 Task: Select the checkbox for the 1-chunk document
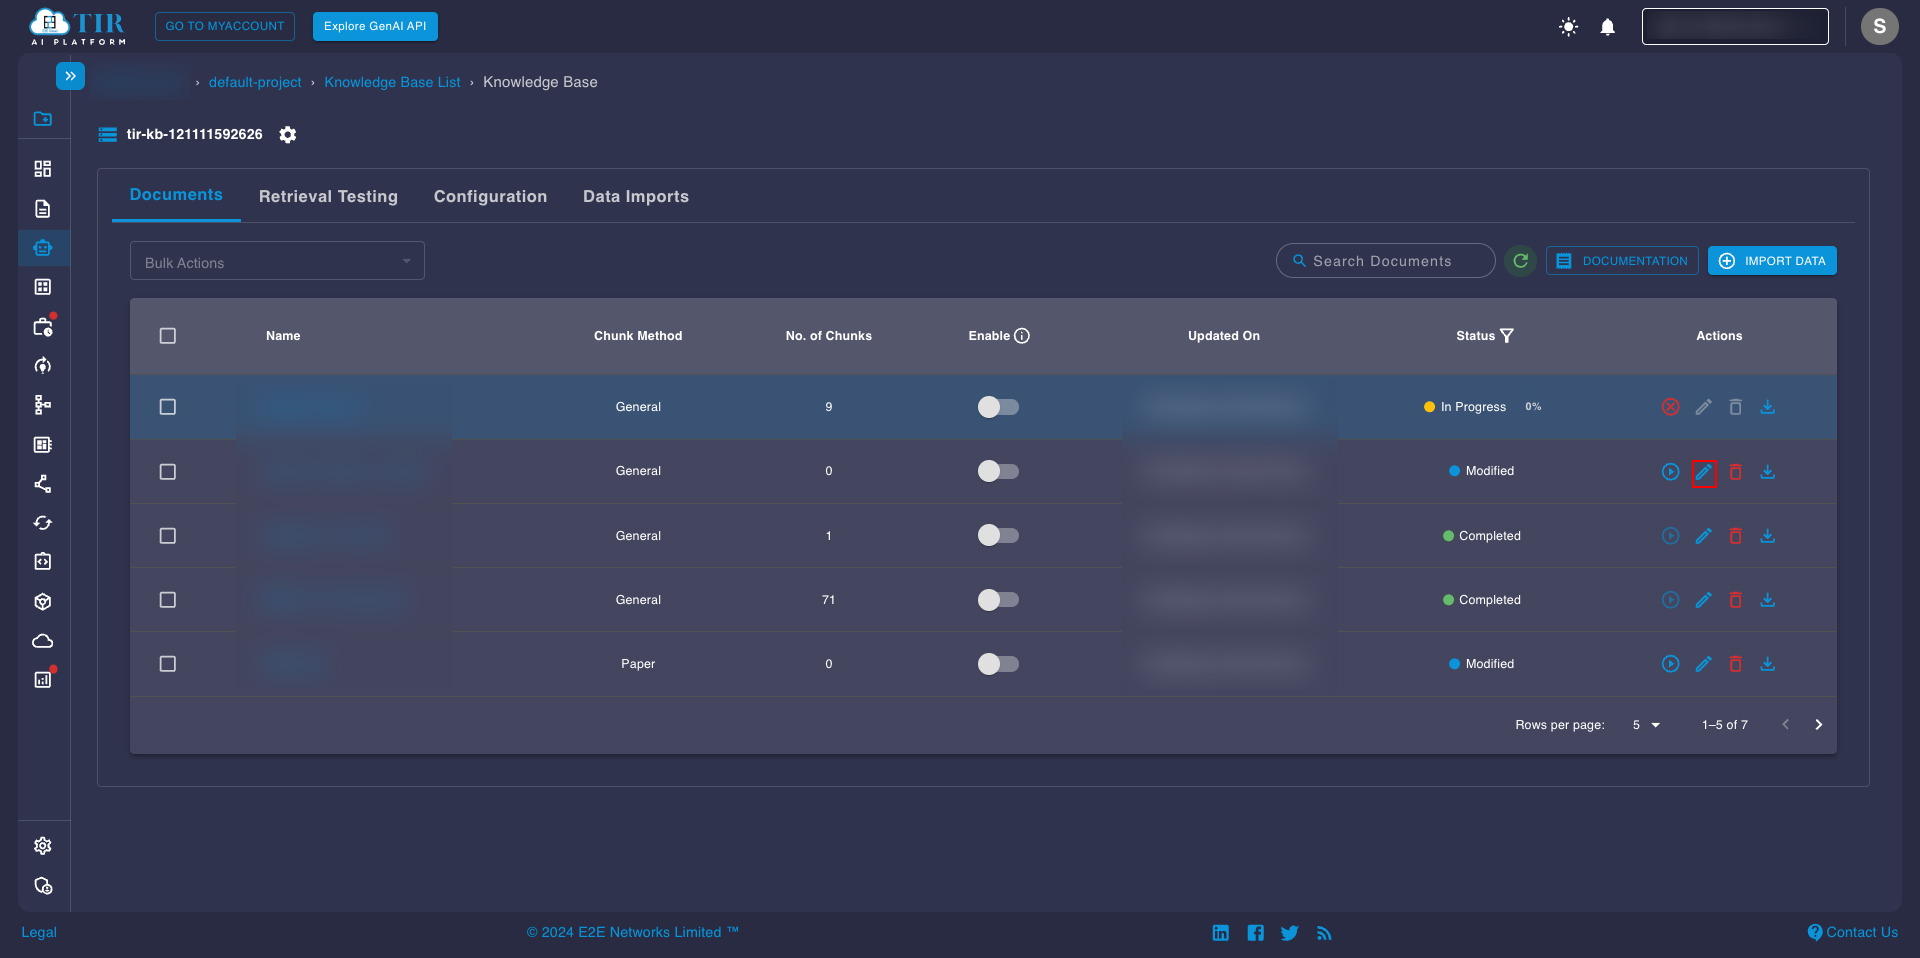click(x=168, y=536)
